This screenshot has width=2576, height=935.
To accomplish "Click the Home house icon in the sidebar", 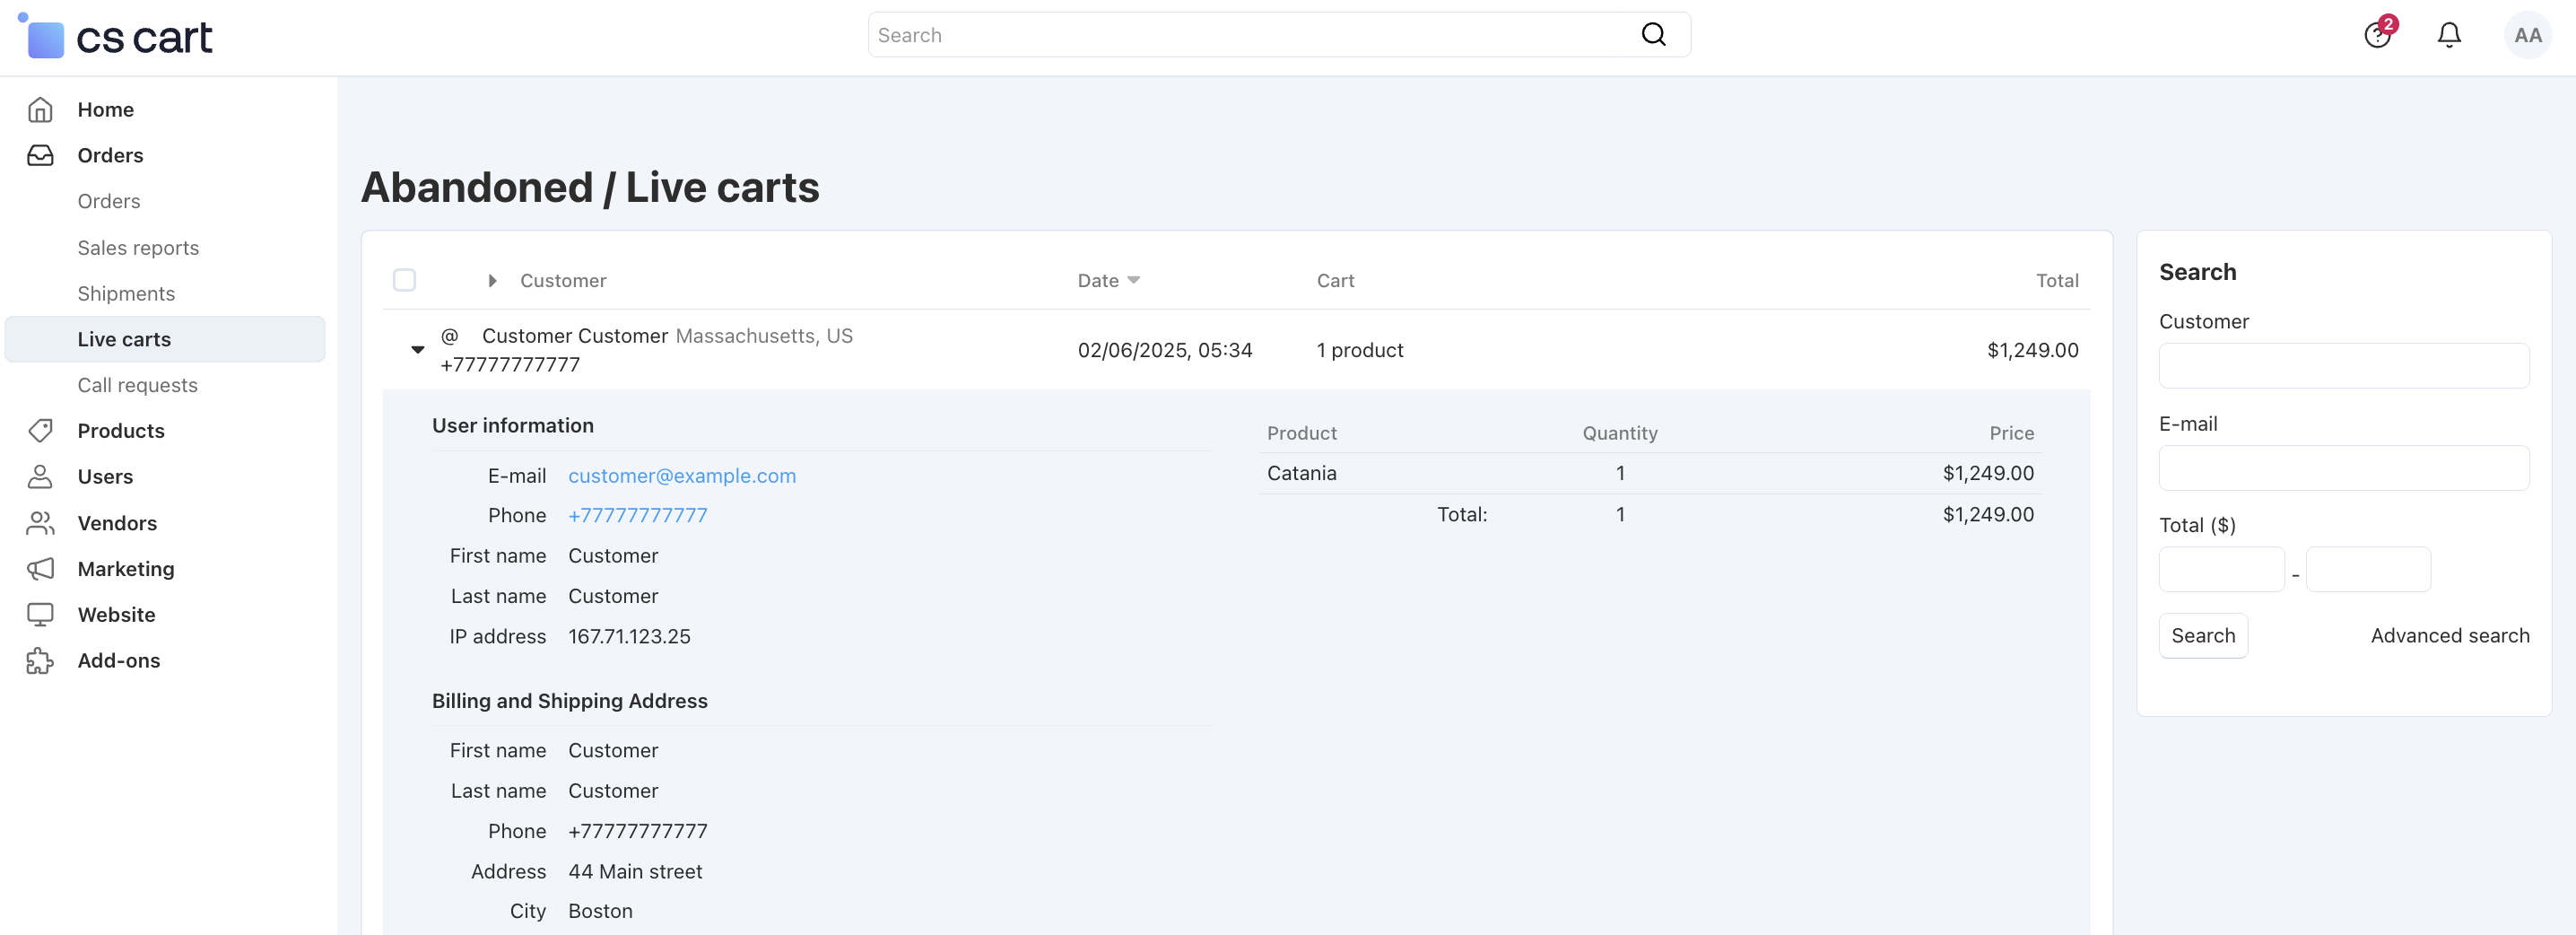I will click(40, 109).
